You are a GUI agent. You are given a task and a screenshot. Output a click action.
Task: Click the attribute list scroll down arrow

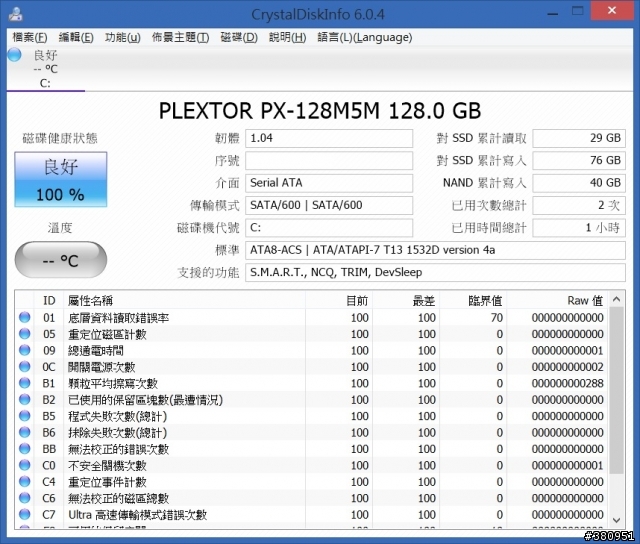pos(616,520)
